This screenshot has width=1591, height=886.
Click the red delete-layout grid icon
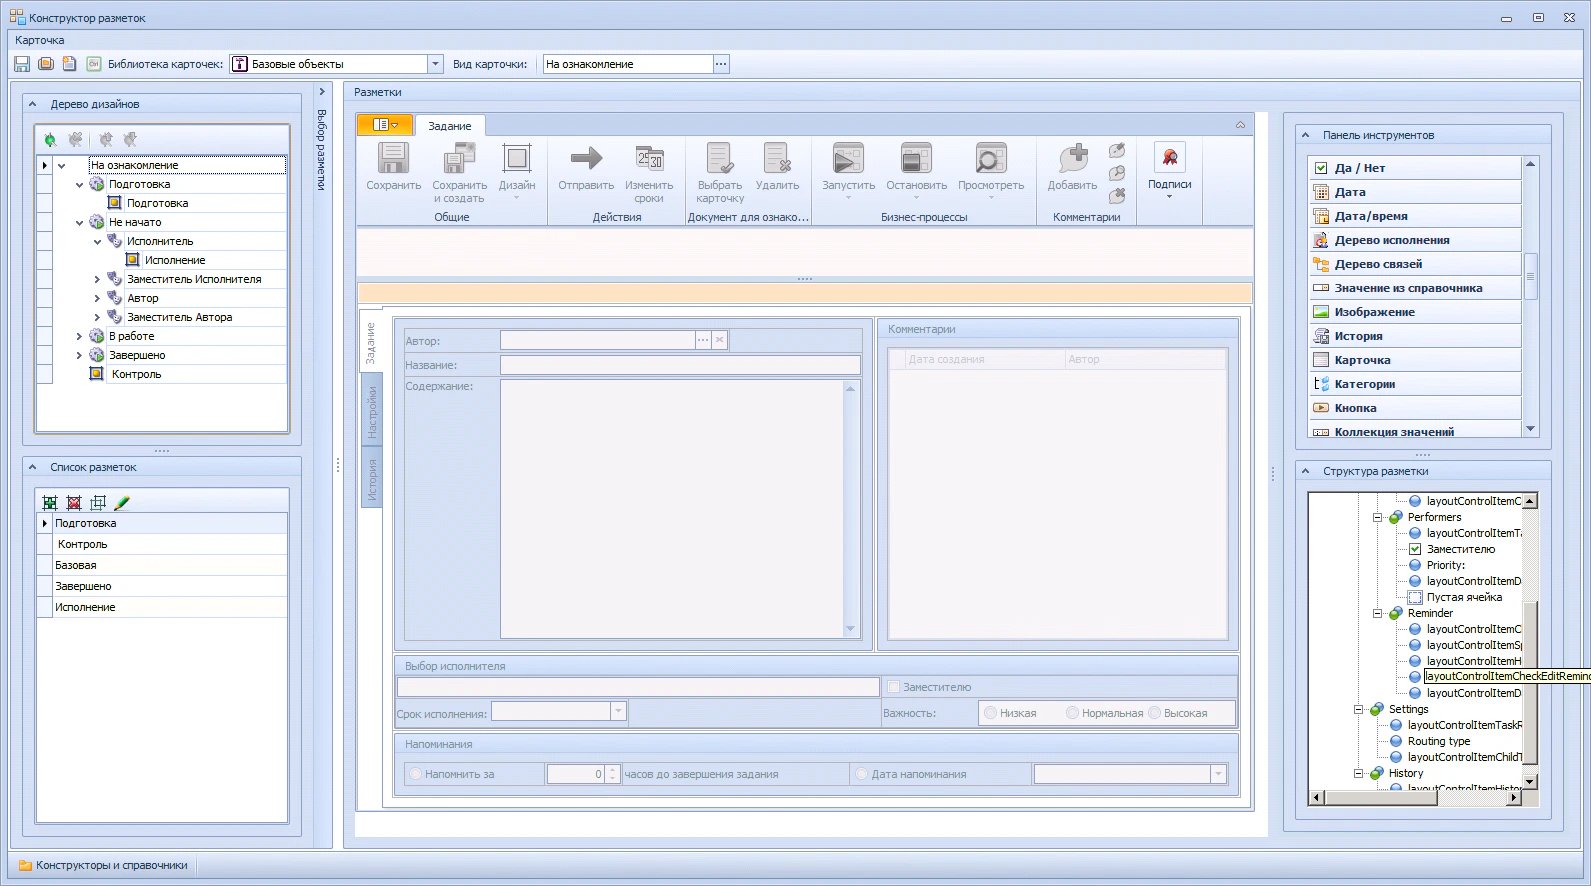[74, 503]
